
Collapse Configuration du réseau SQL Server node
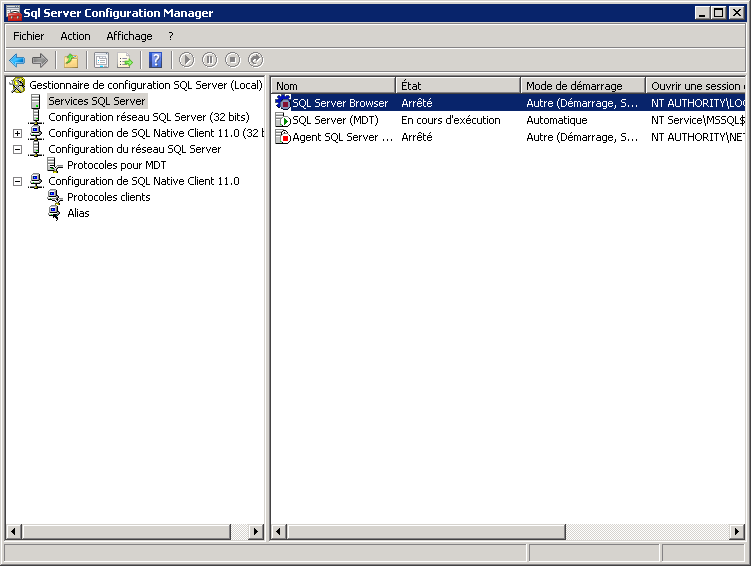pos(17,149)
